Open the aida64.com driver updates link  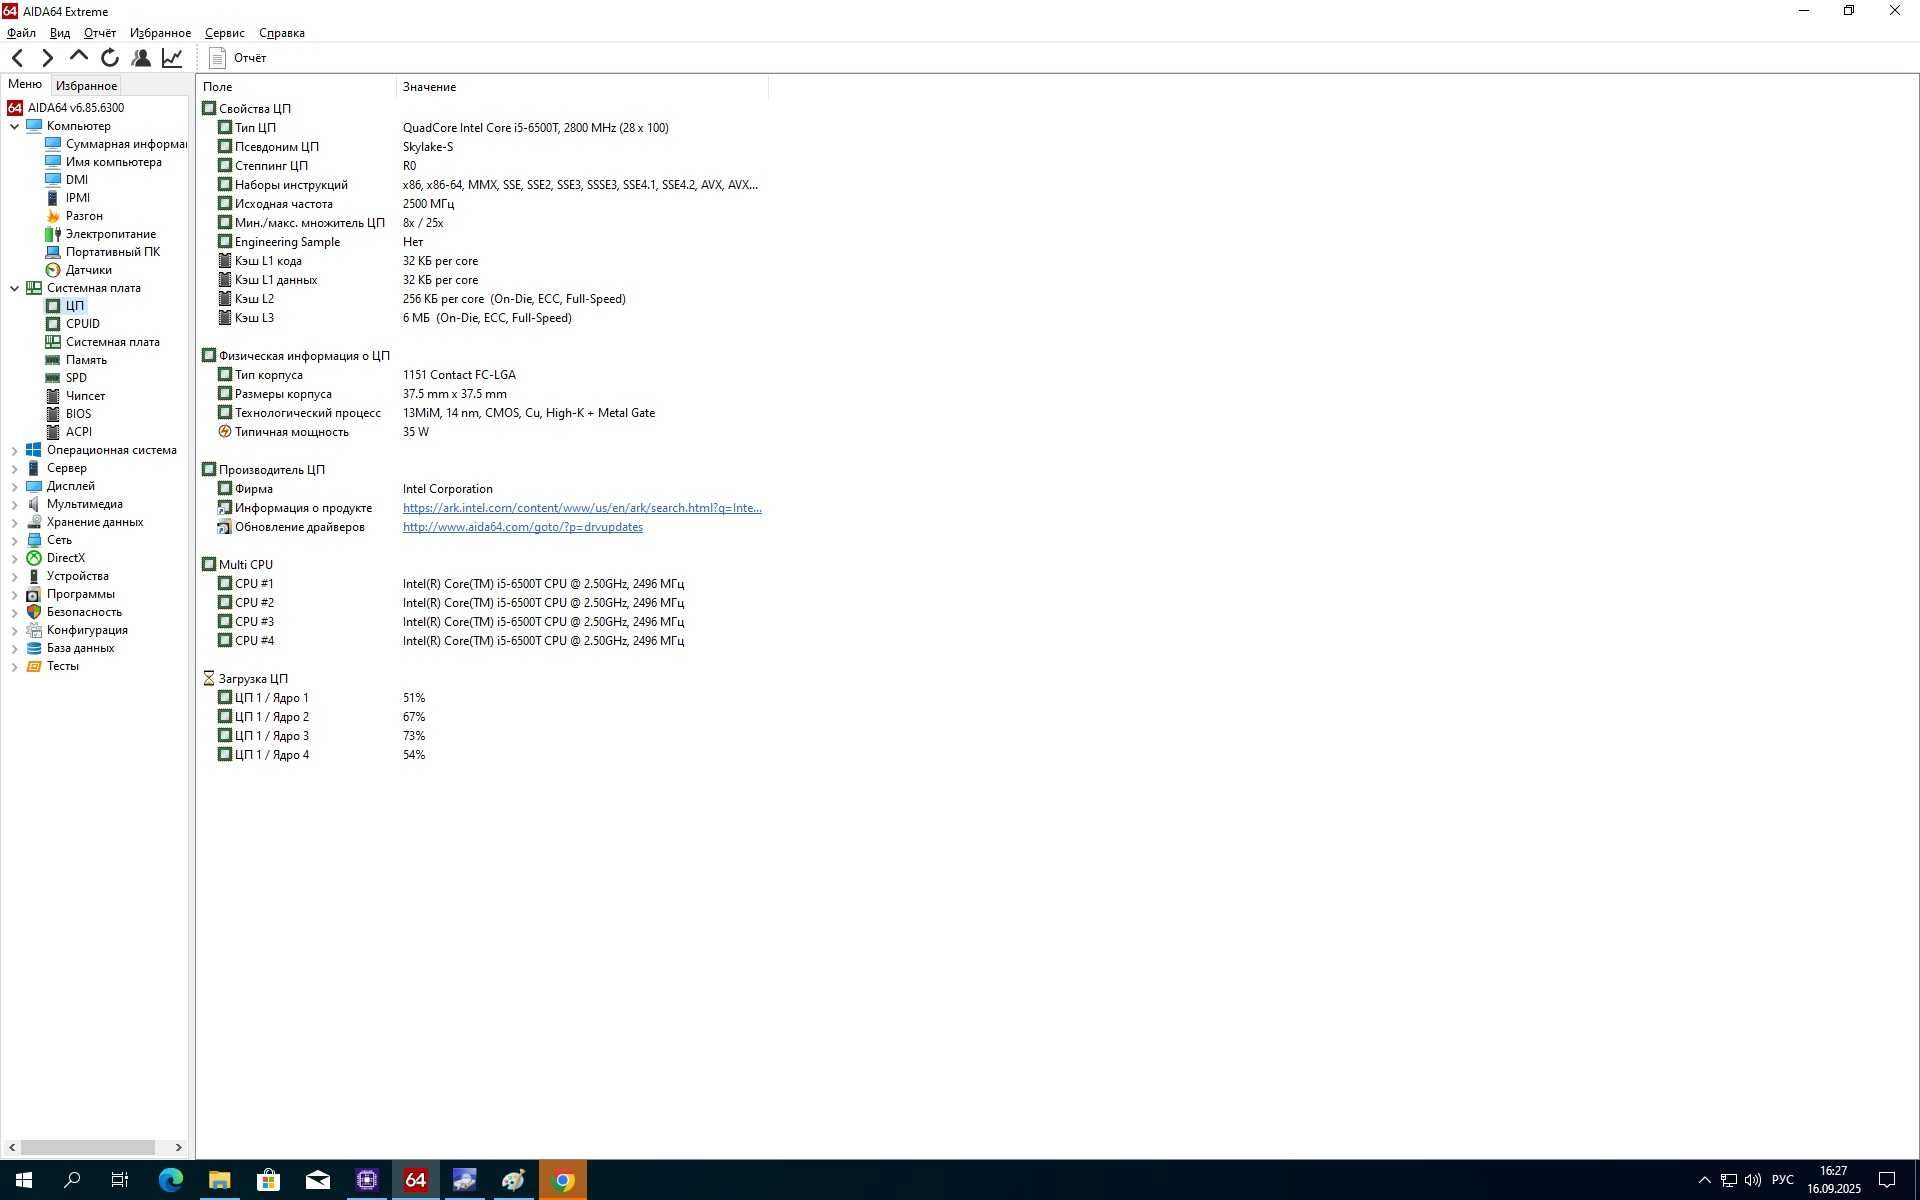[x=523, y=527]
